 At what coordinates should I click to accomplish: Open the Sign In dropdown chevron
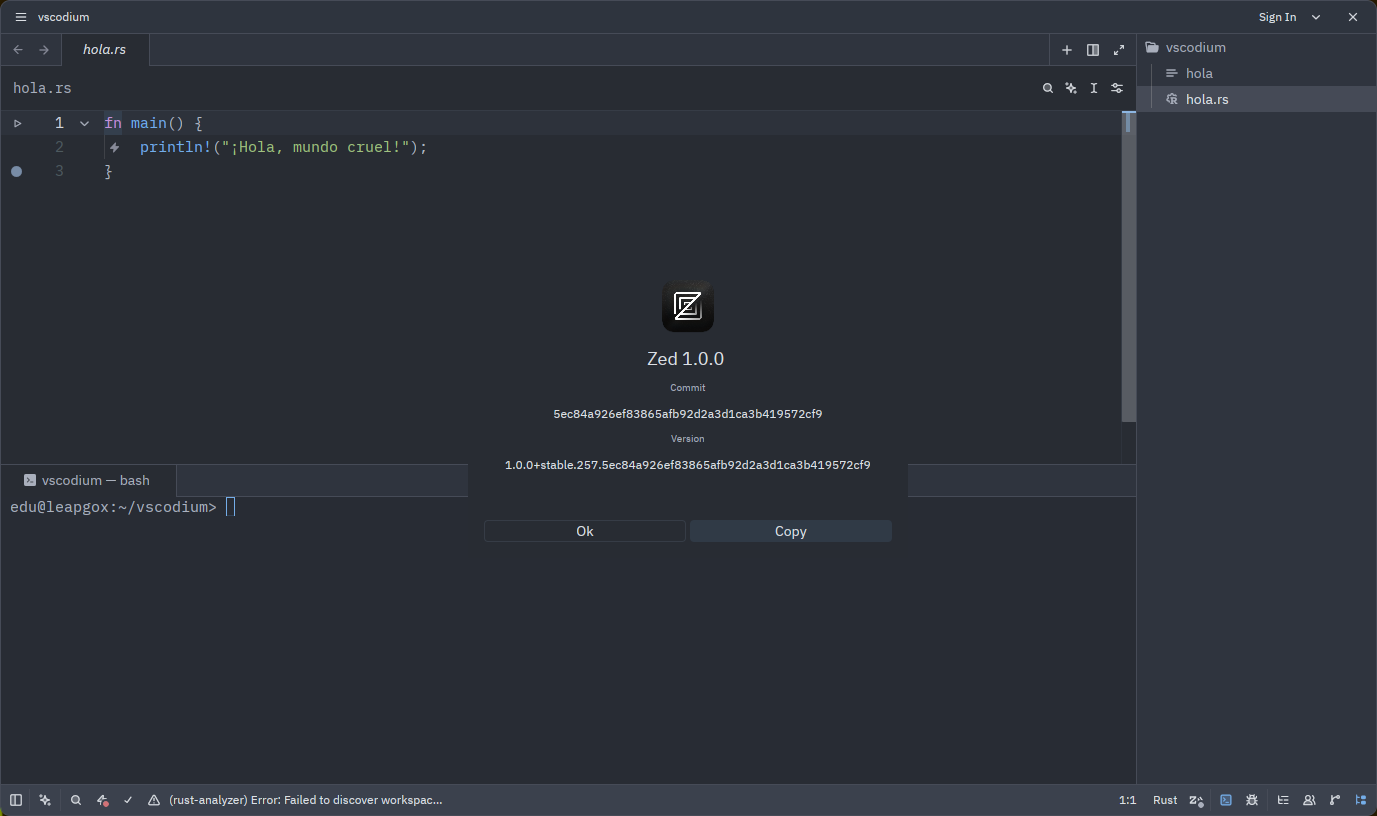click(1316, 17)
